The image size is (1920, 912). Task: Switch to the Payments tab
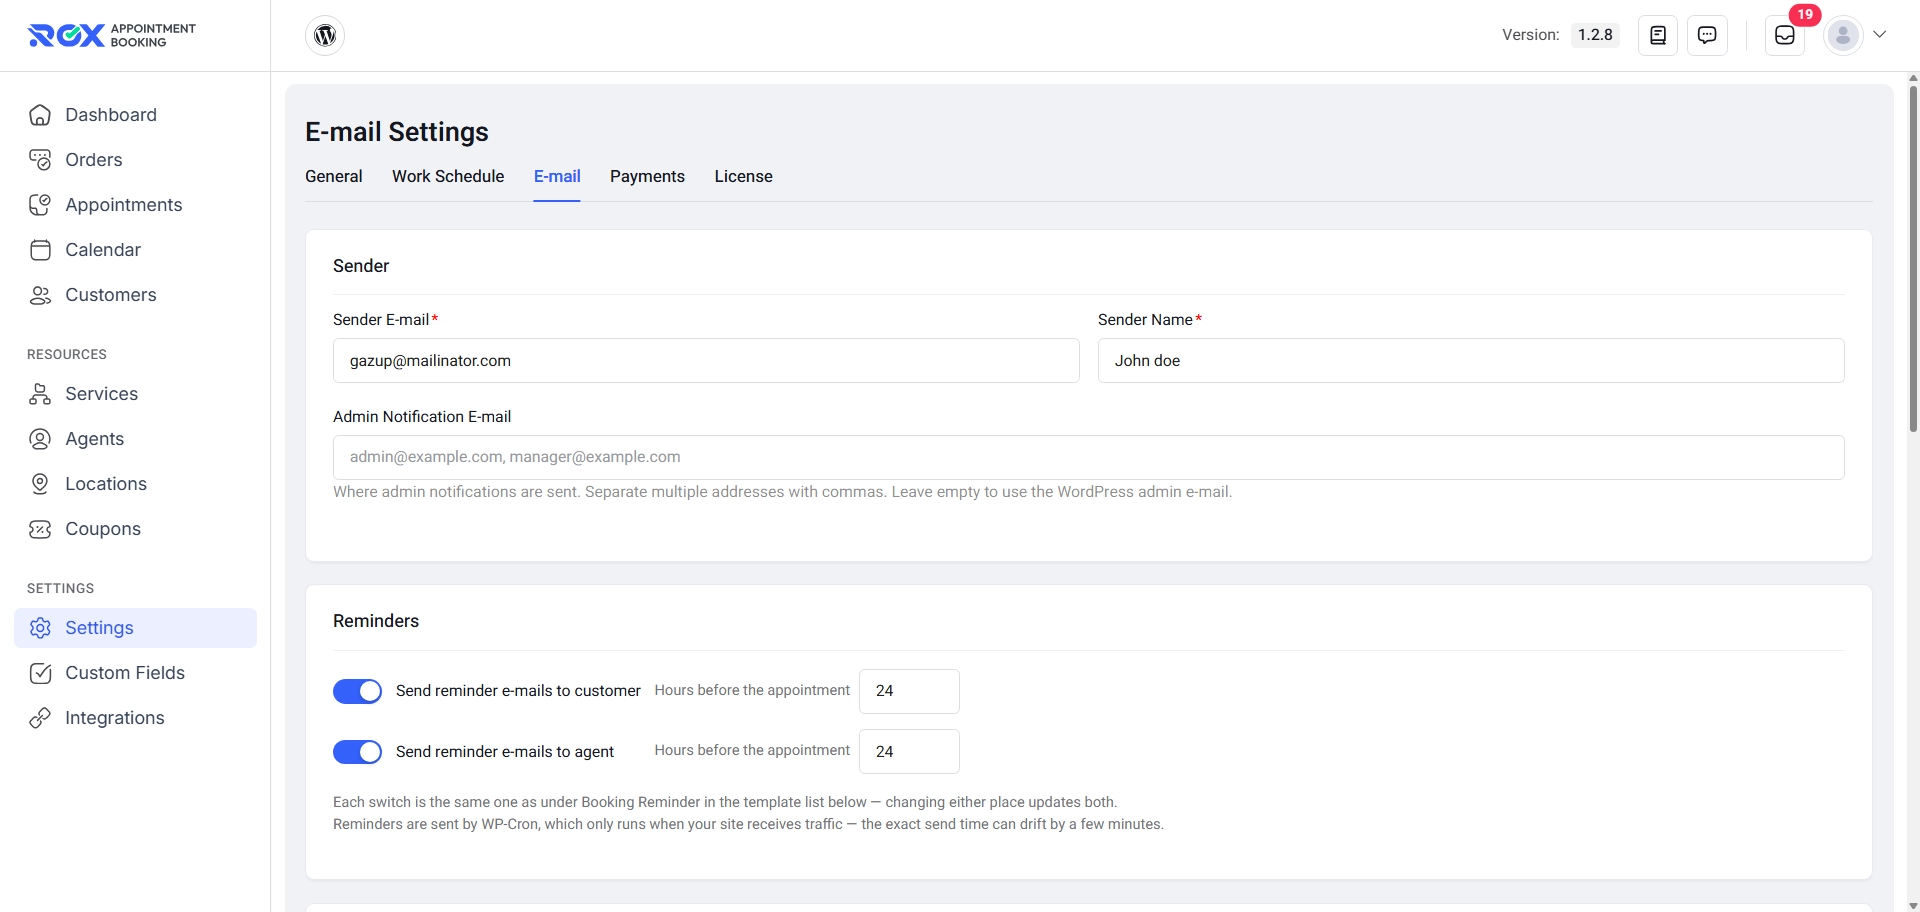point(647,176)
